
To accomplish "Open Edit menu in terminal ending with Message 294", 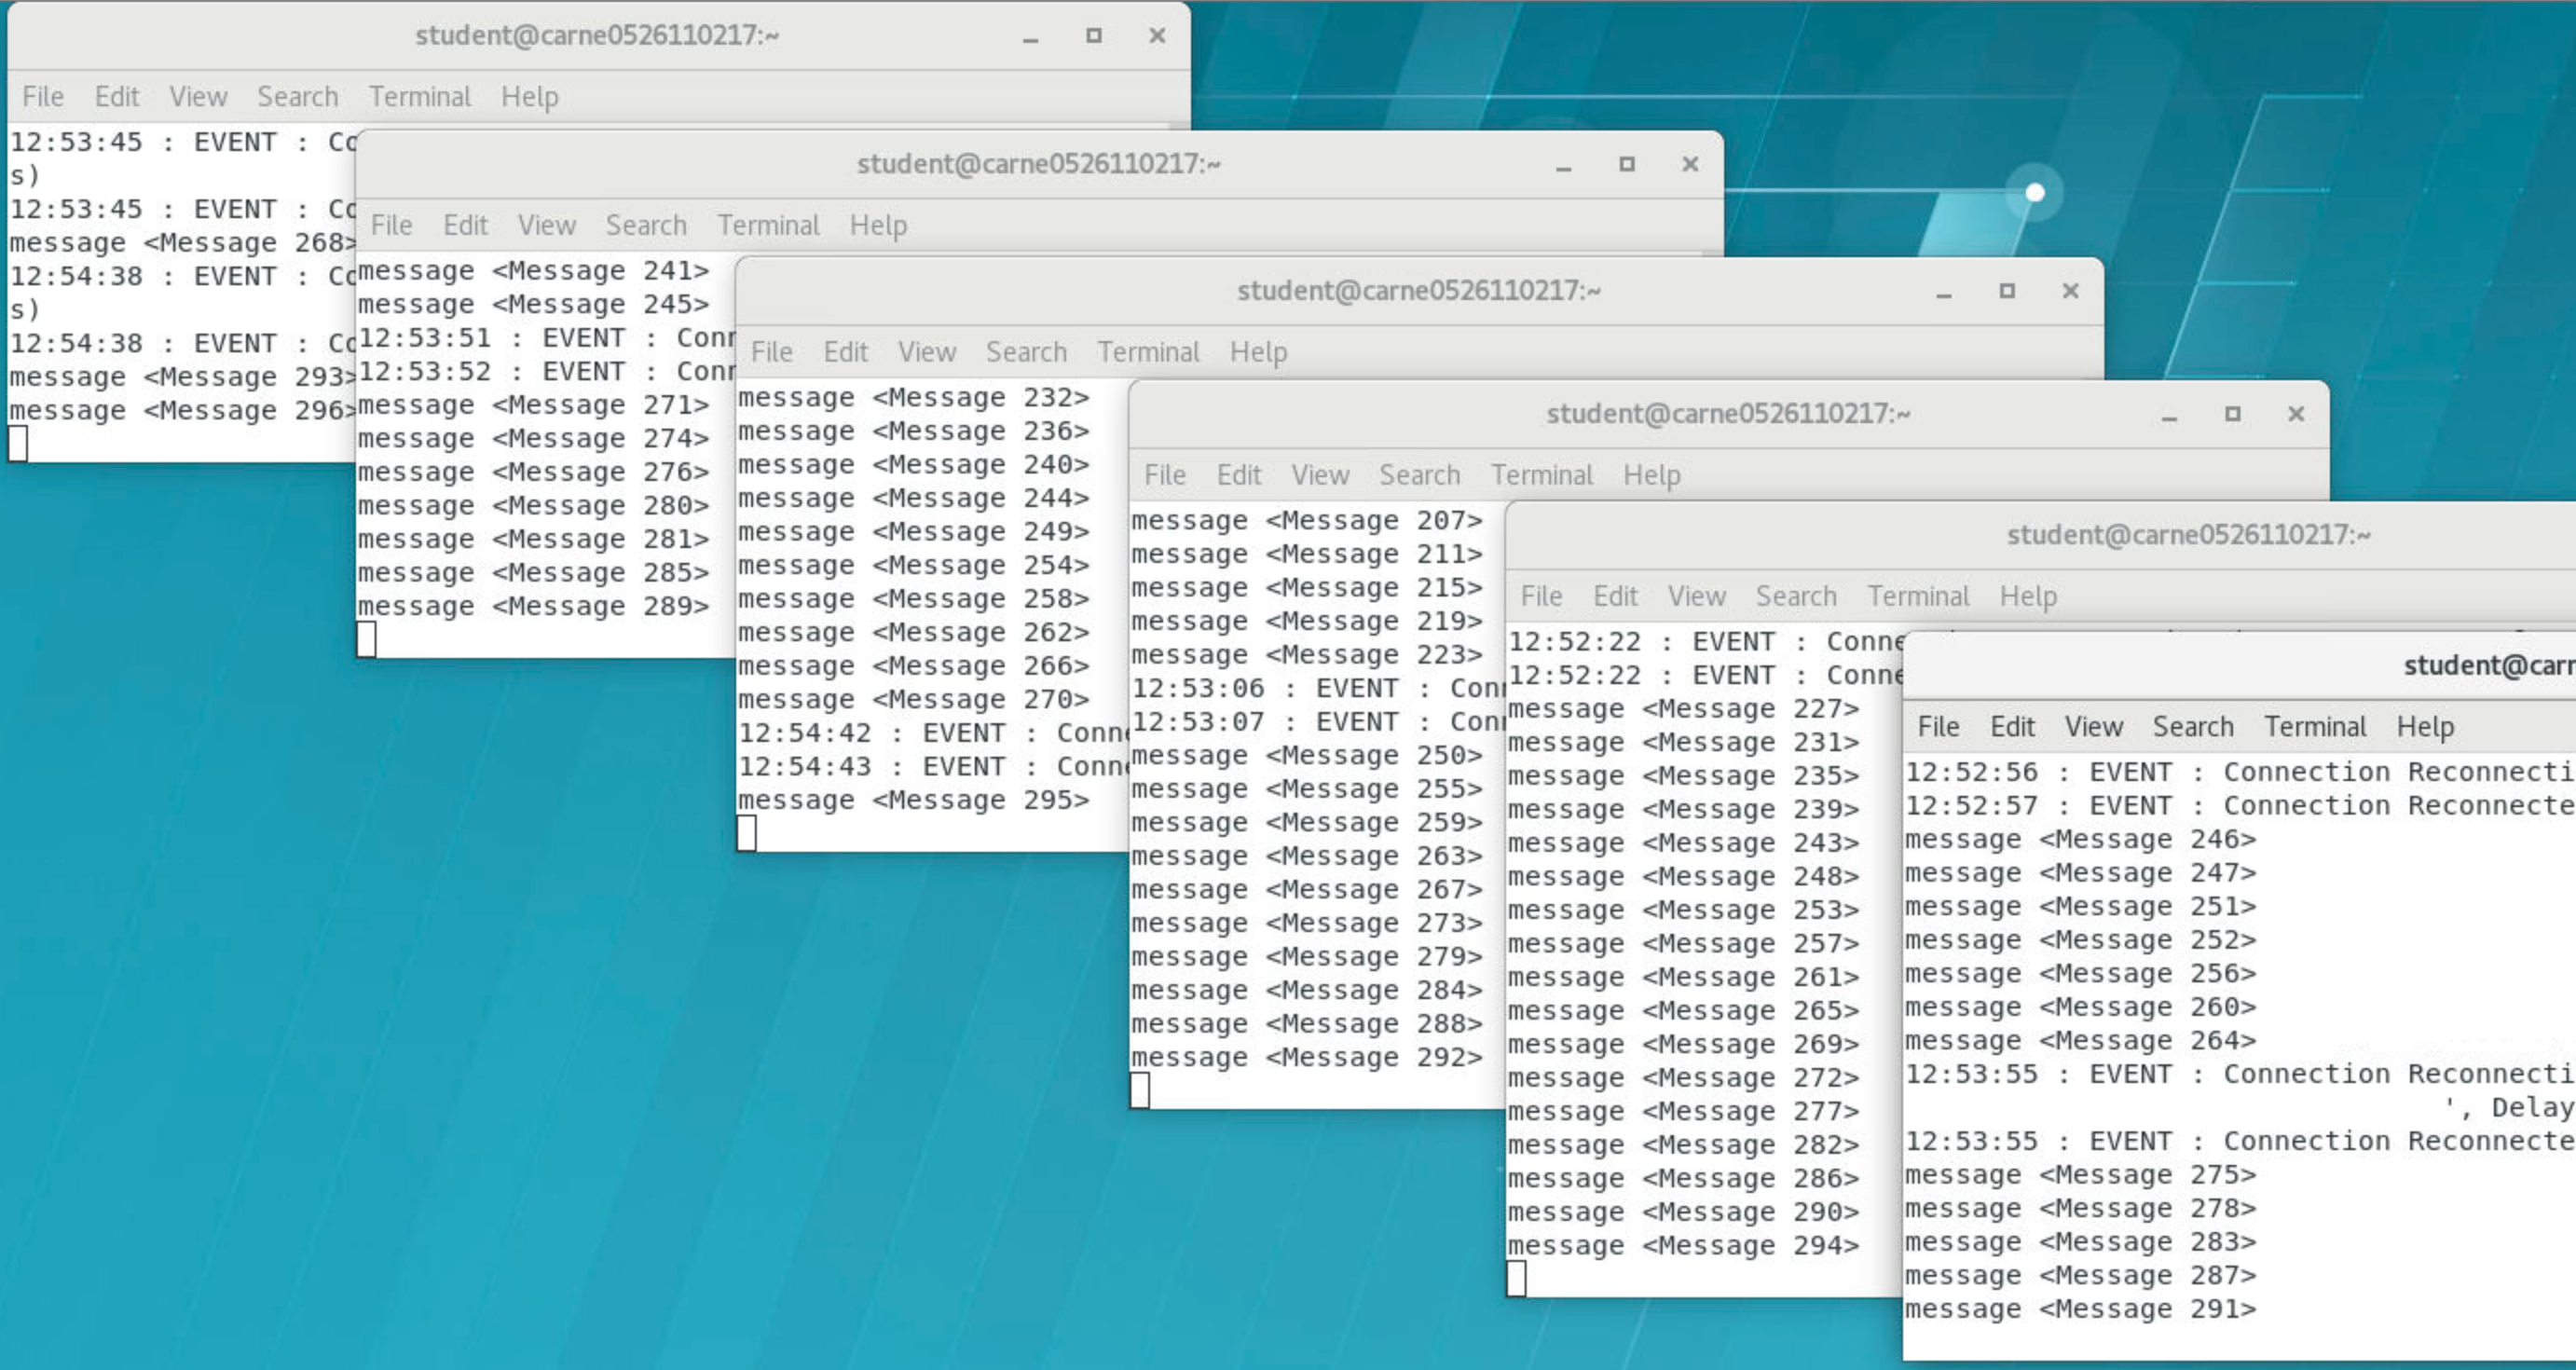I will (x=1616, y=596).
